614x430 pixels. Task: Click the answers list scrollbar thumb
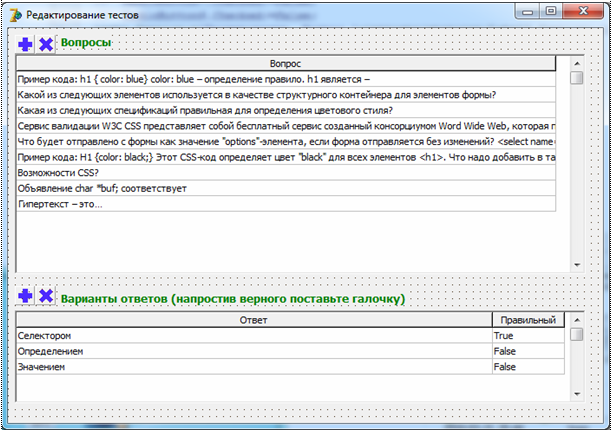(x=576, y=334)
